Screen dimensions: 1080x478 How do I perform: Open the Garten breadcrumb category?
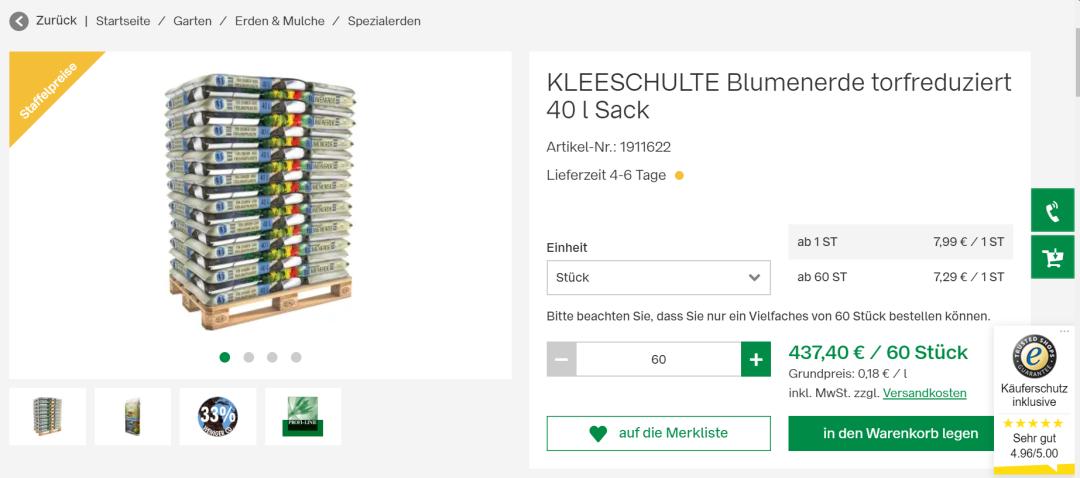(x=192, y=21)
